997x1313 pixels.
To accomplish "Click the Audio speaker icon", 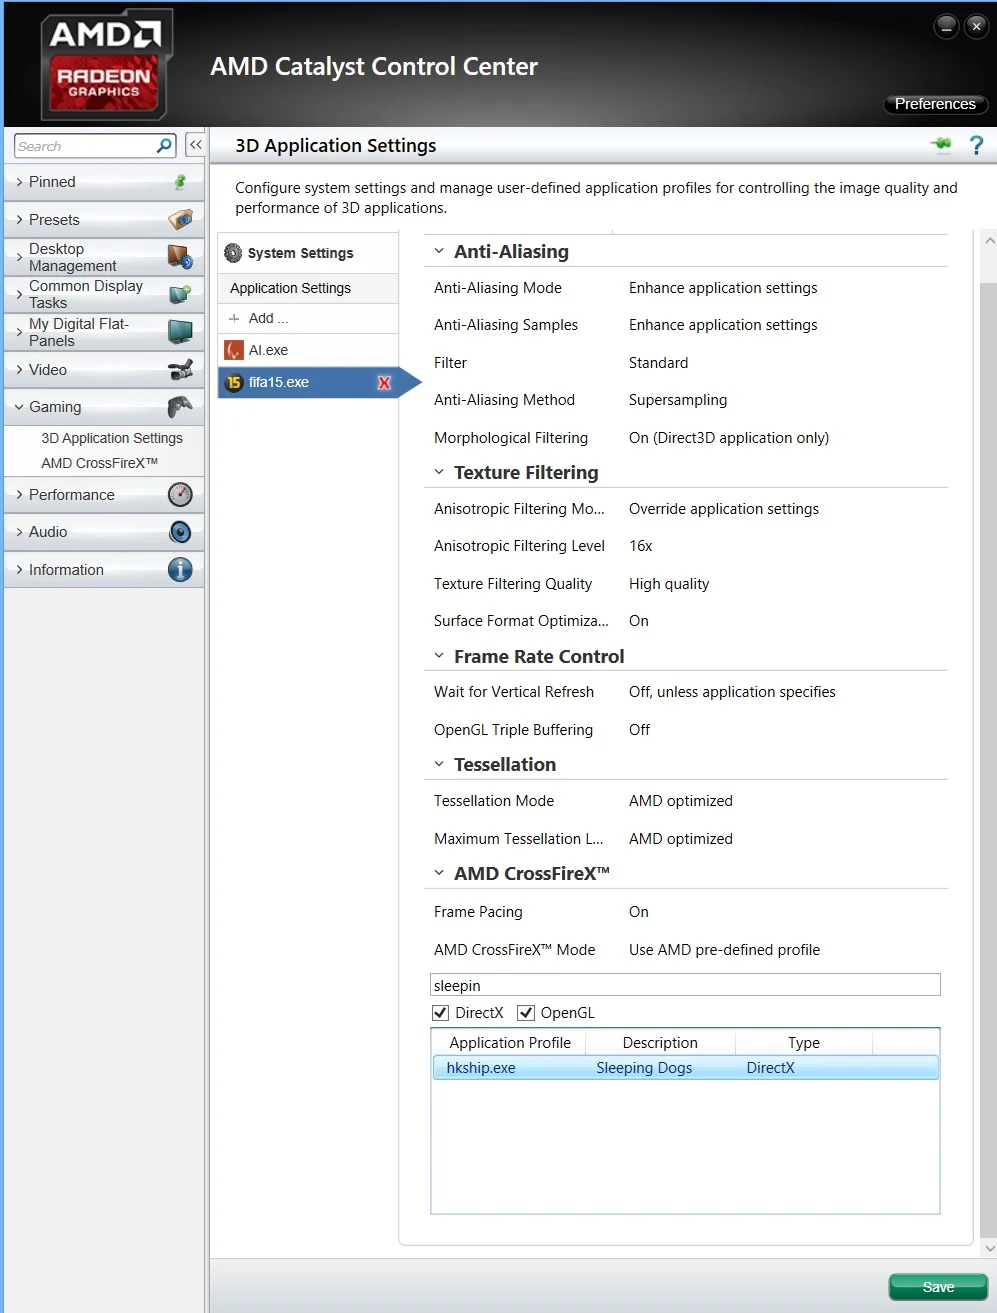I will pyautogui.click(x=180, y=532).
